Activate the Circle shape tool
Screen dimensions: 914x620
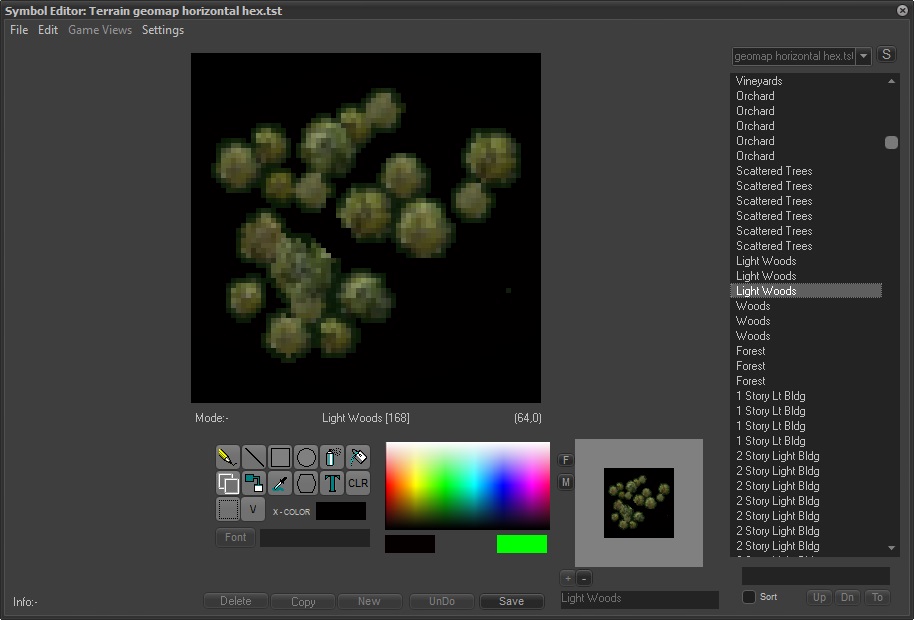306,458
